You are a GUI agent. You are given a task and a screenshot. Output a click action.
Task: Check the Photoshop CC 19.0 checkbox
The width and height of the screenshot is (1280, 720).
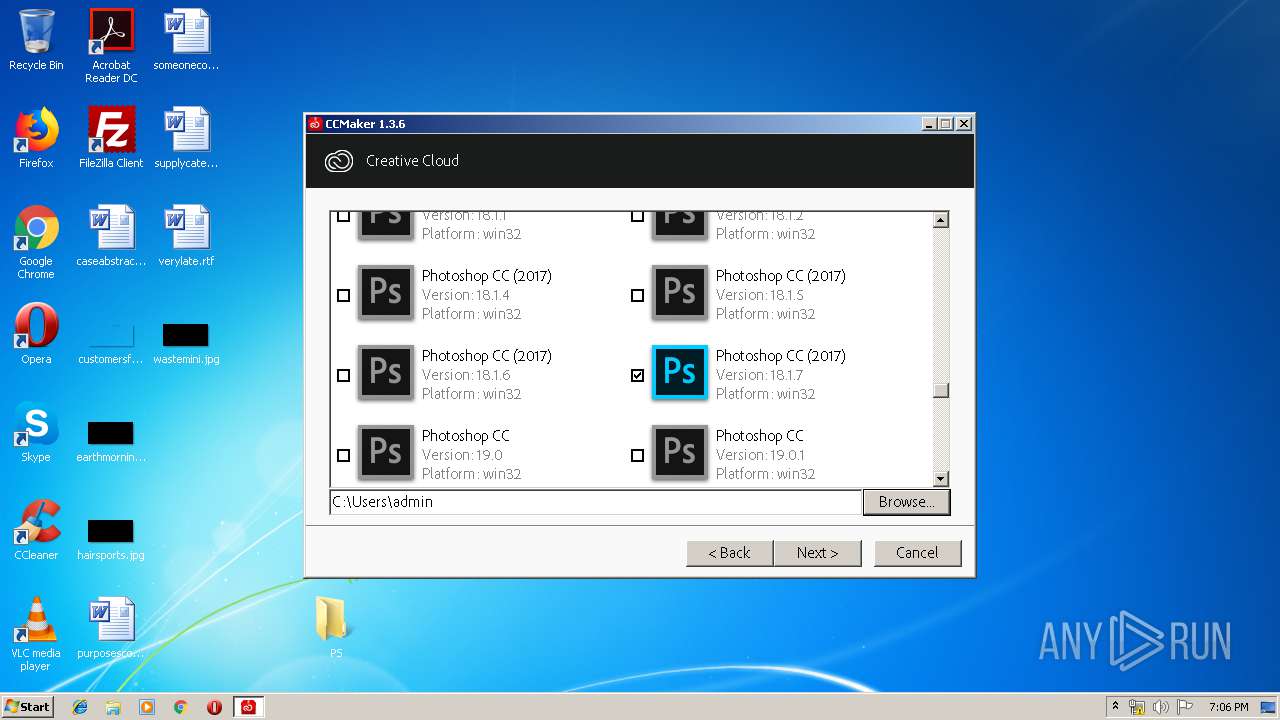343,455
